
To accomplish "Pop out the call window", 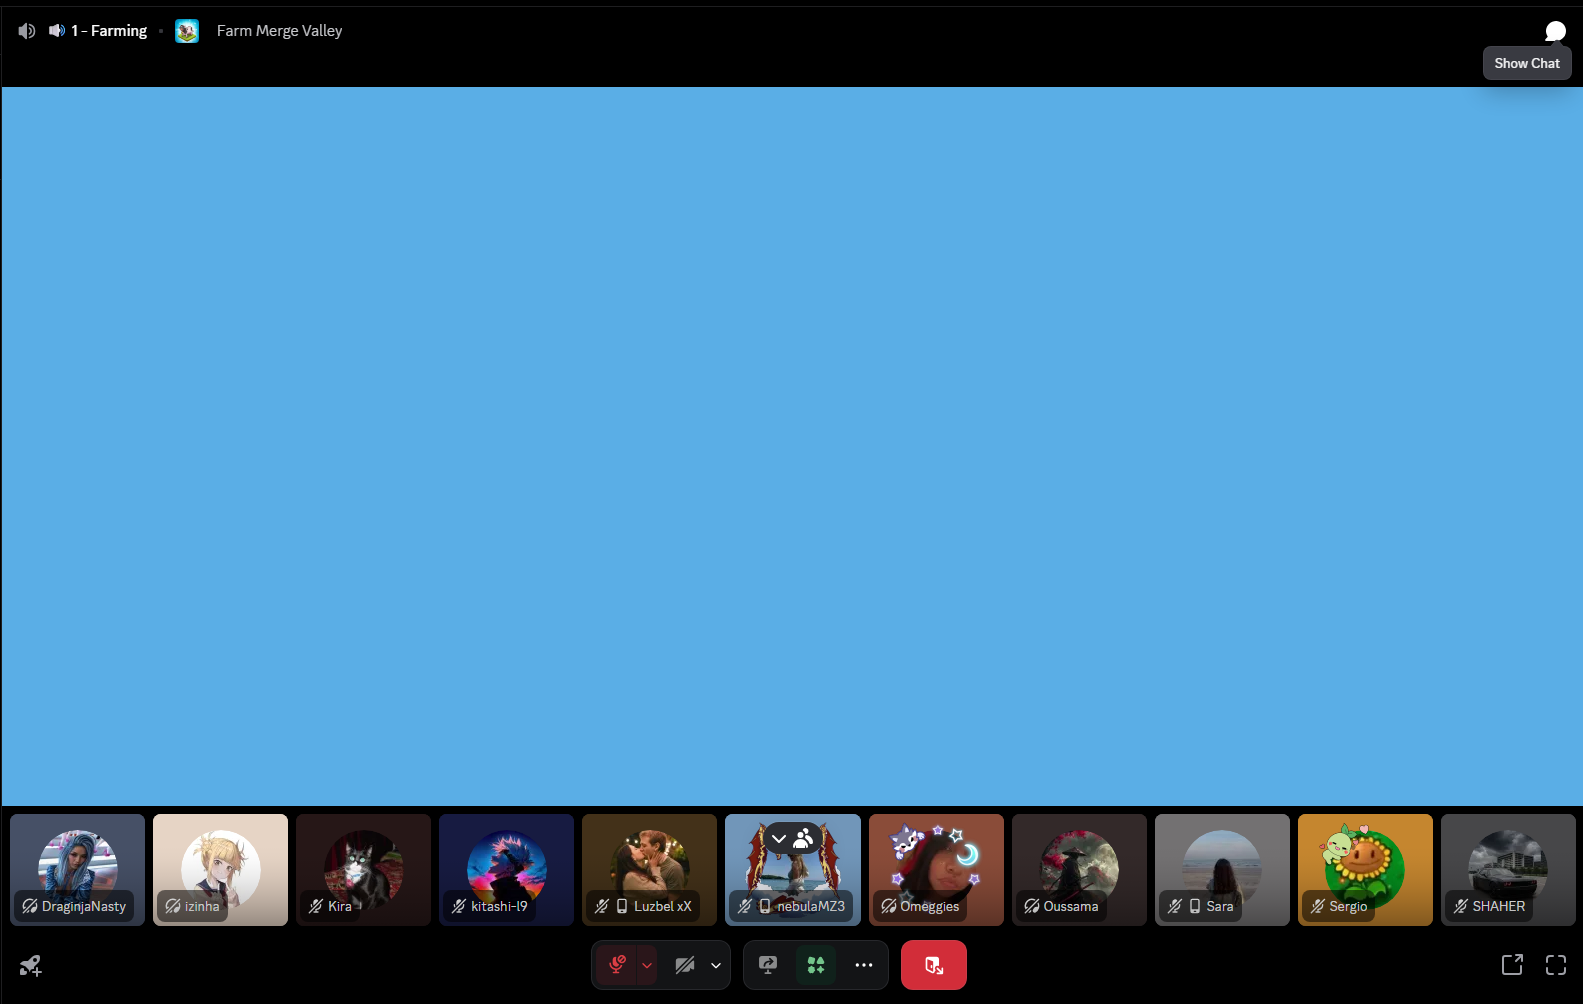I will 1512,965.
